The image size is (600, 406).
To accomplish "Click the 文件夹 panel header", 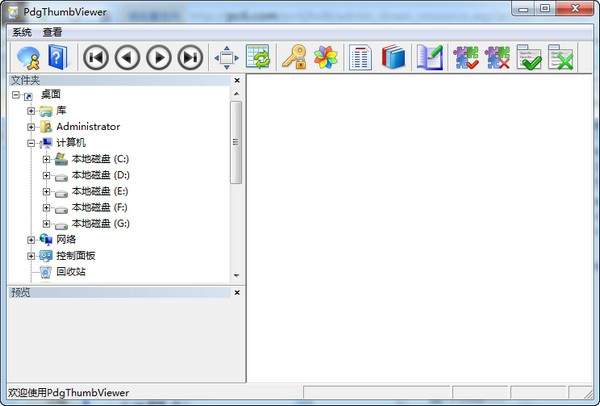I will 119,80.
